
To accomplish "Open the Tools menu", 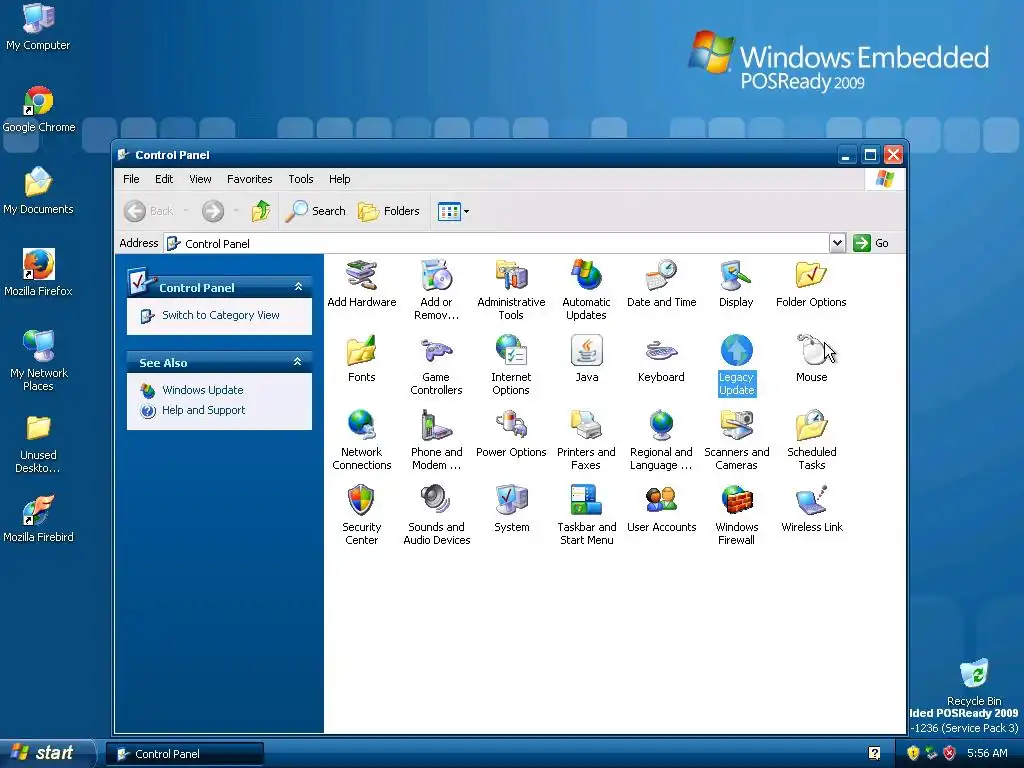I will 300,179.
